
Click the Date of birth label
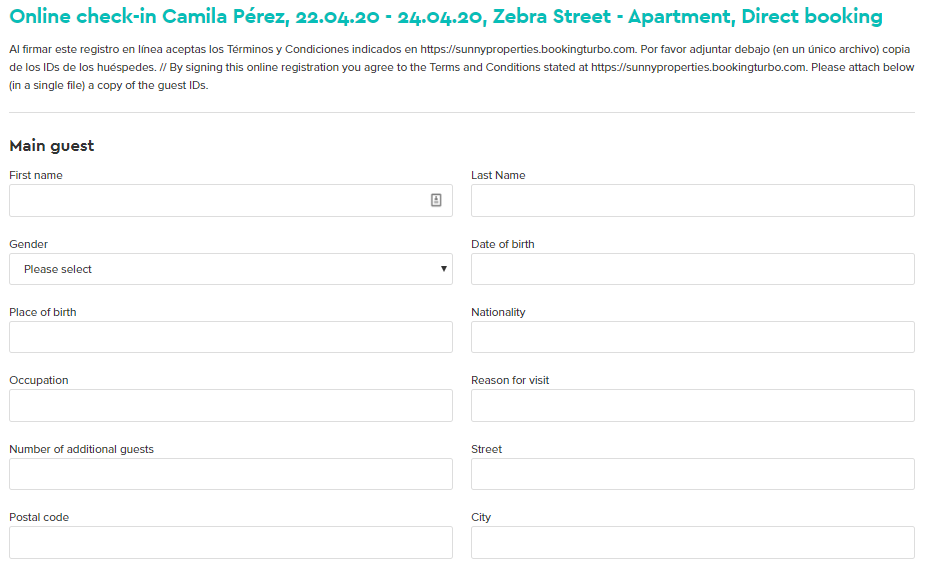(503, 244)
